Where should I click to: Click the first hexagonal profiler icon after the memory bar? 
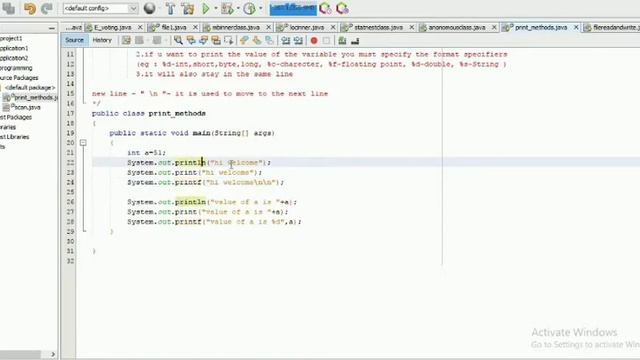pyautogui.click(x=325, y=8)
